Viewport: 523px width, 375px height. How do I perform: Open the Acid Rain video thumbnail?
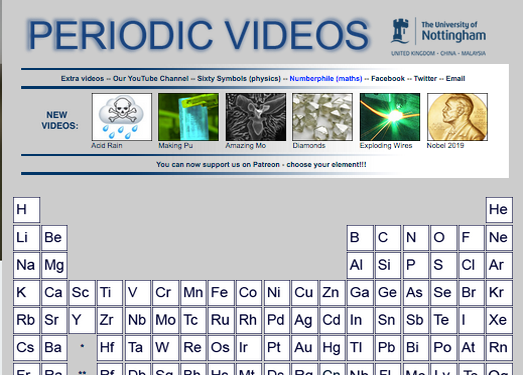[122, 117]
